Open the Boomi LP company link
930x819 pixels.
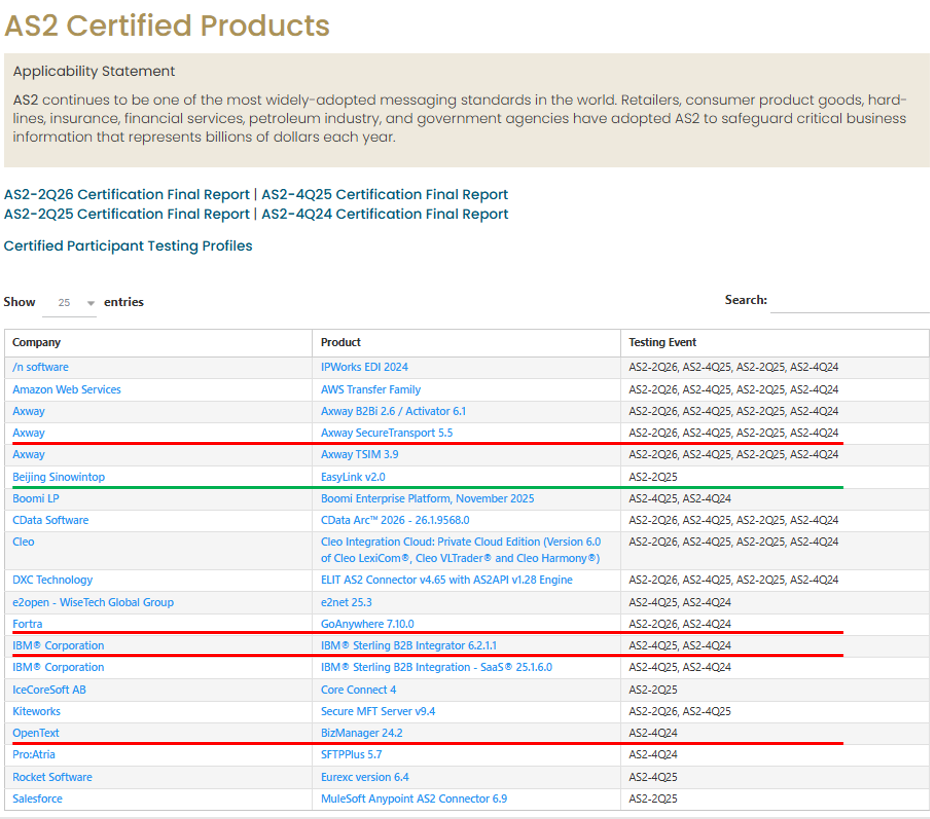[36, 499]
